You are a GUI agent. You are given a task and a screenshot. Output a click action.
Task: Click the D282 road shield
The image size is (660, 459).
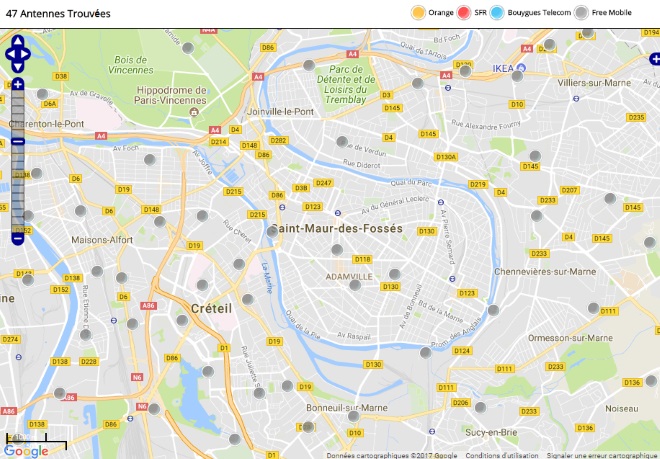[278, 140]
